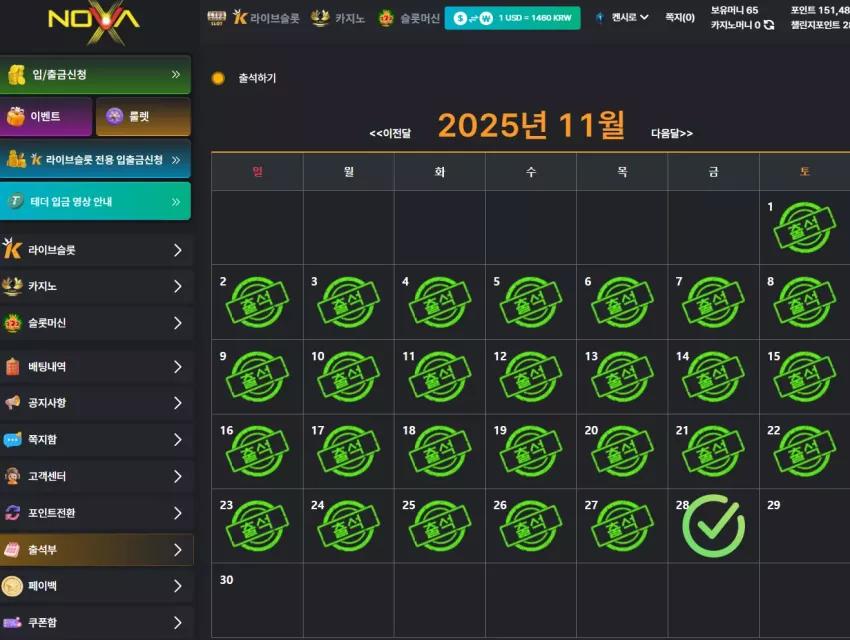The width and height of the screenshot is (850, 640).
Task: Click the roulette wheel icon for 룰렛
Action: 114,117
